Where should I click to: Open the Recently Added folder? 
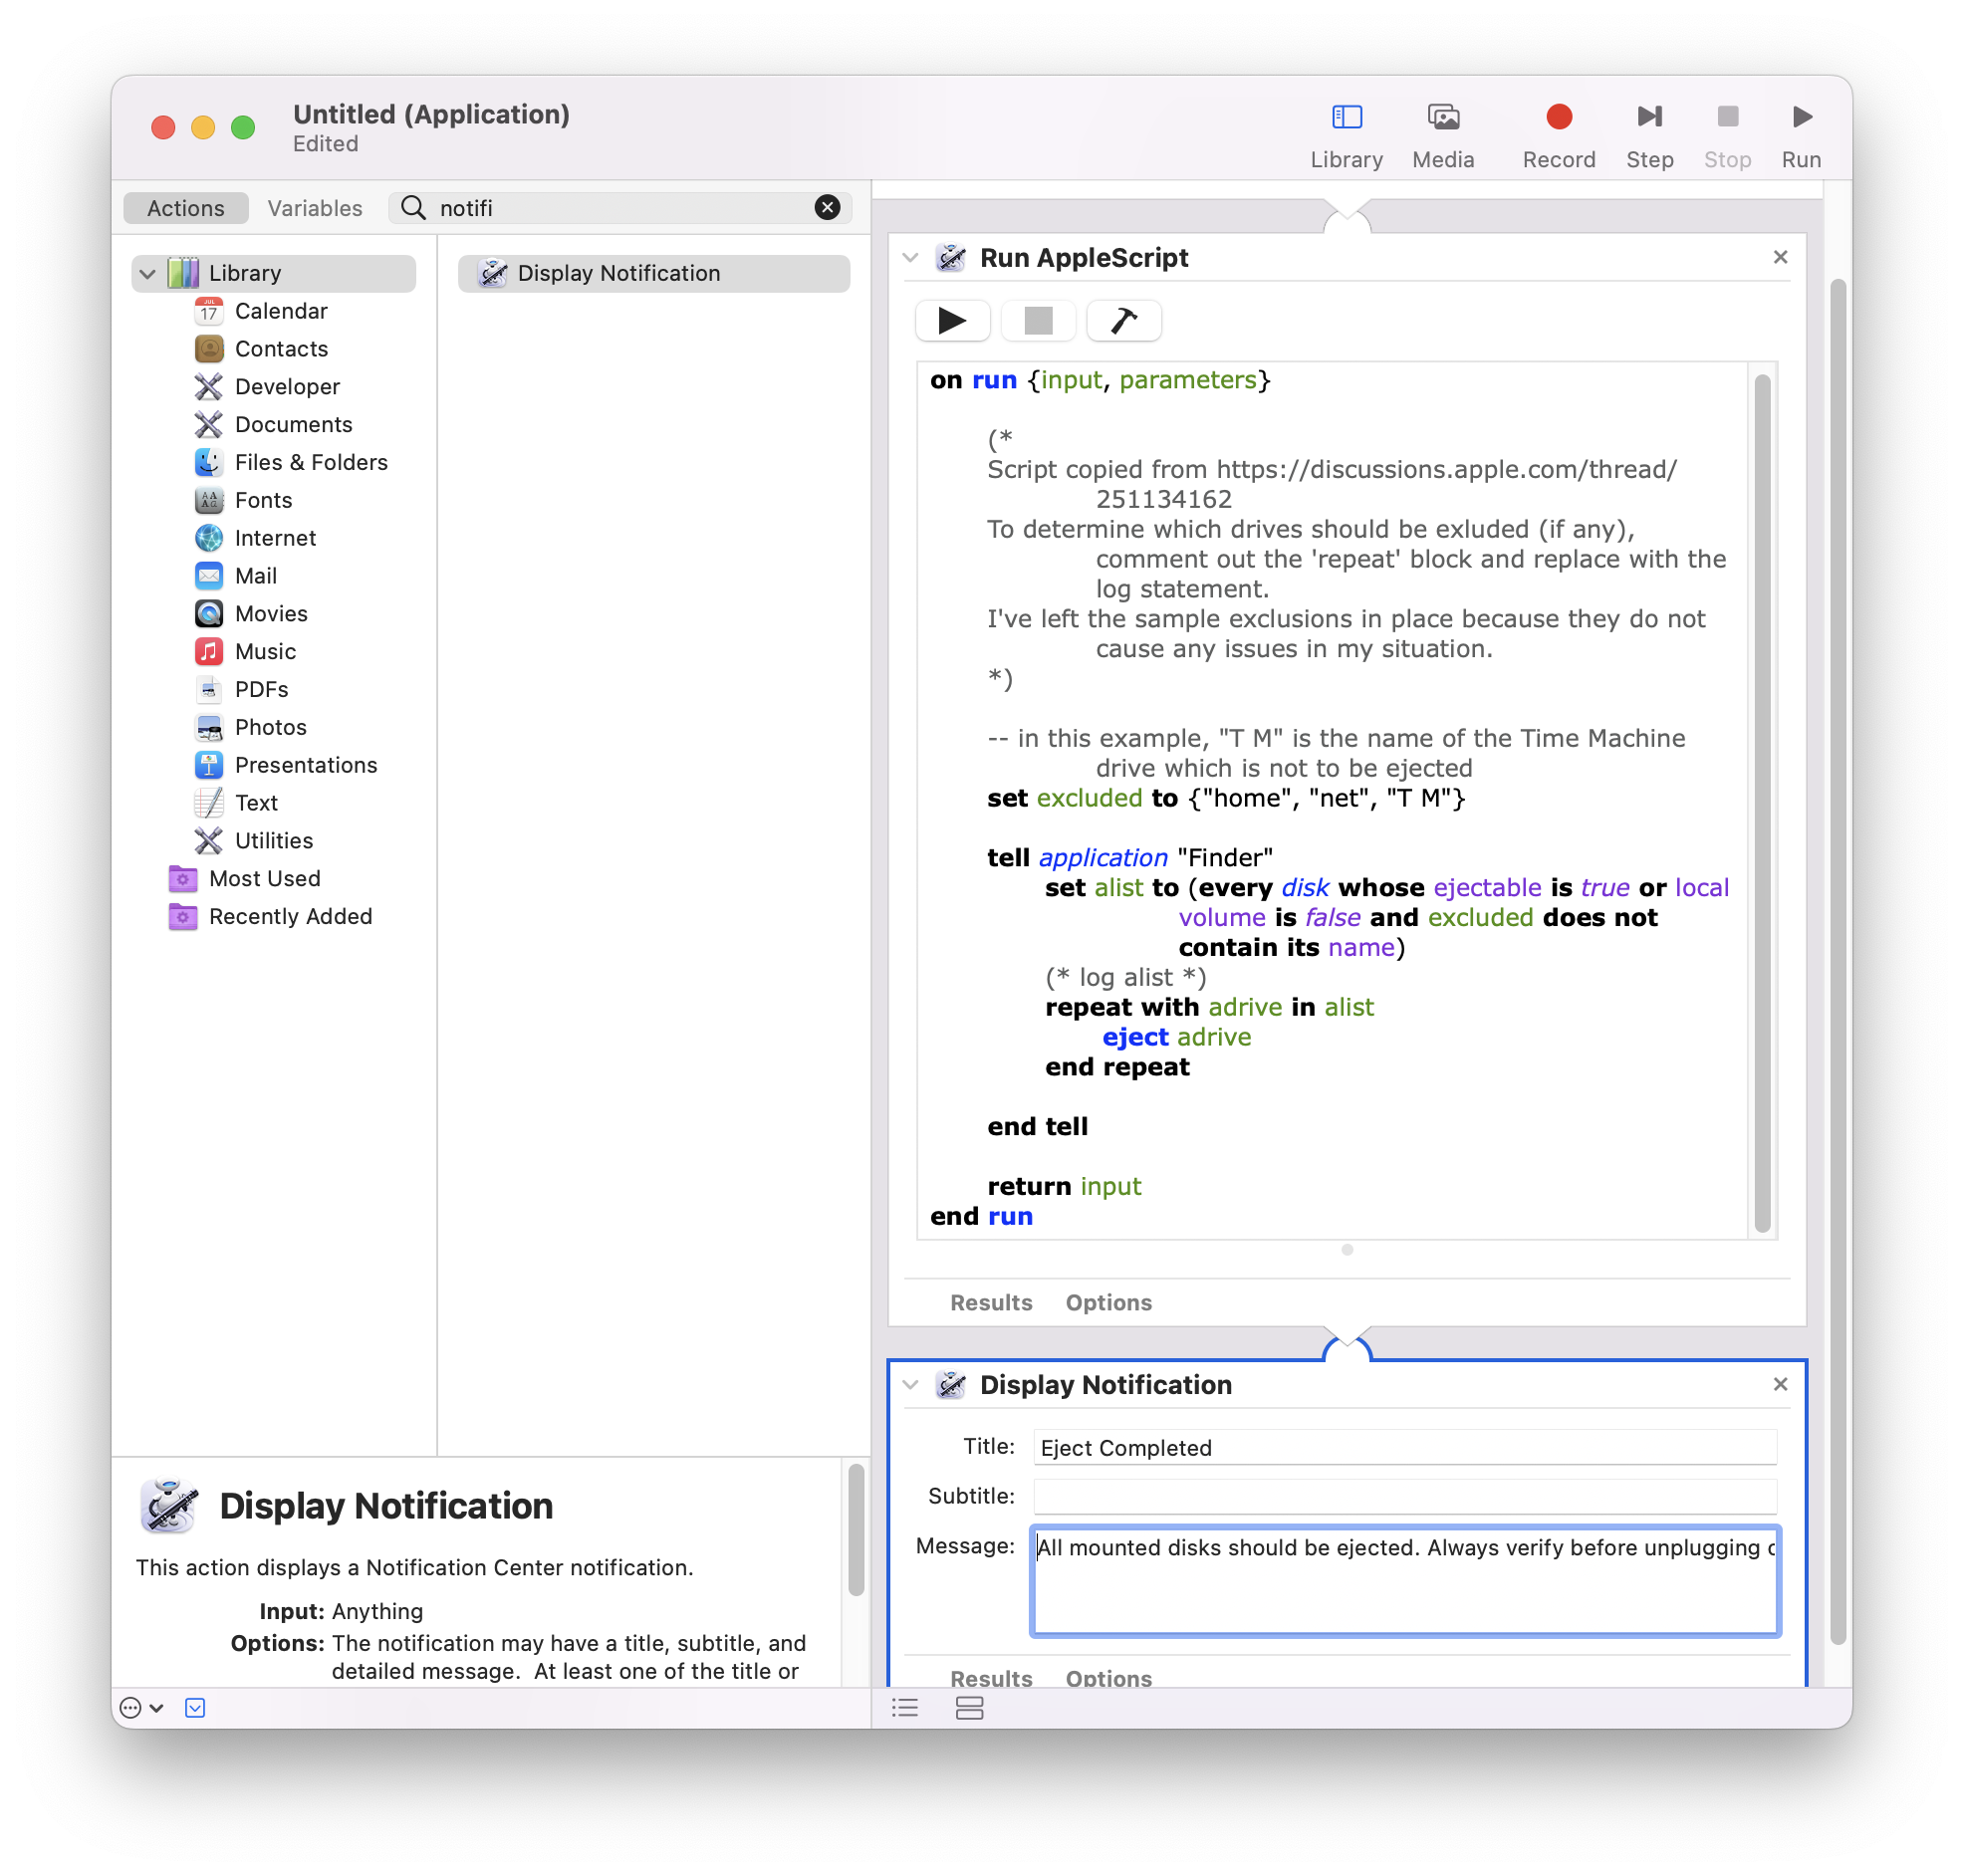290,918
